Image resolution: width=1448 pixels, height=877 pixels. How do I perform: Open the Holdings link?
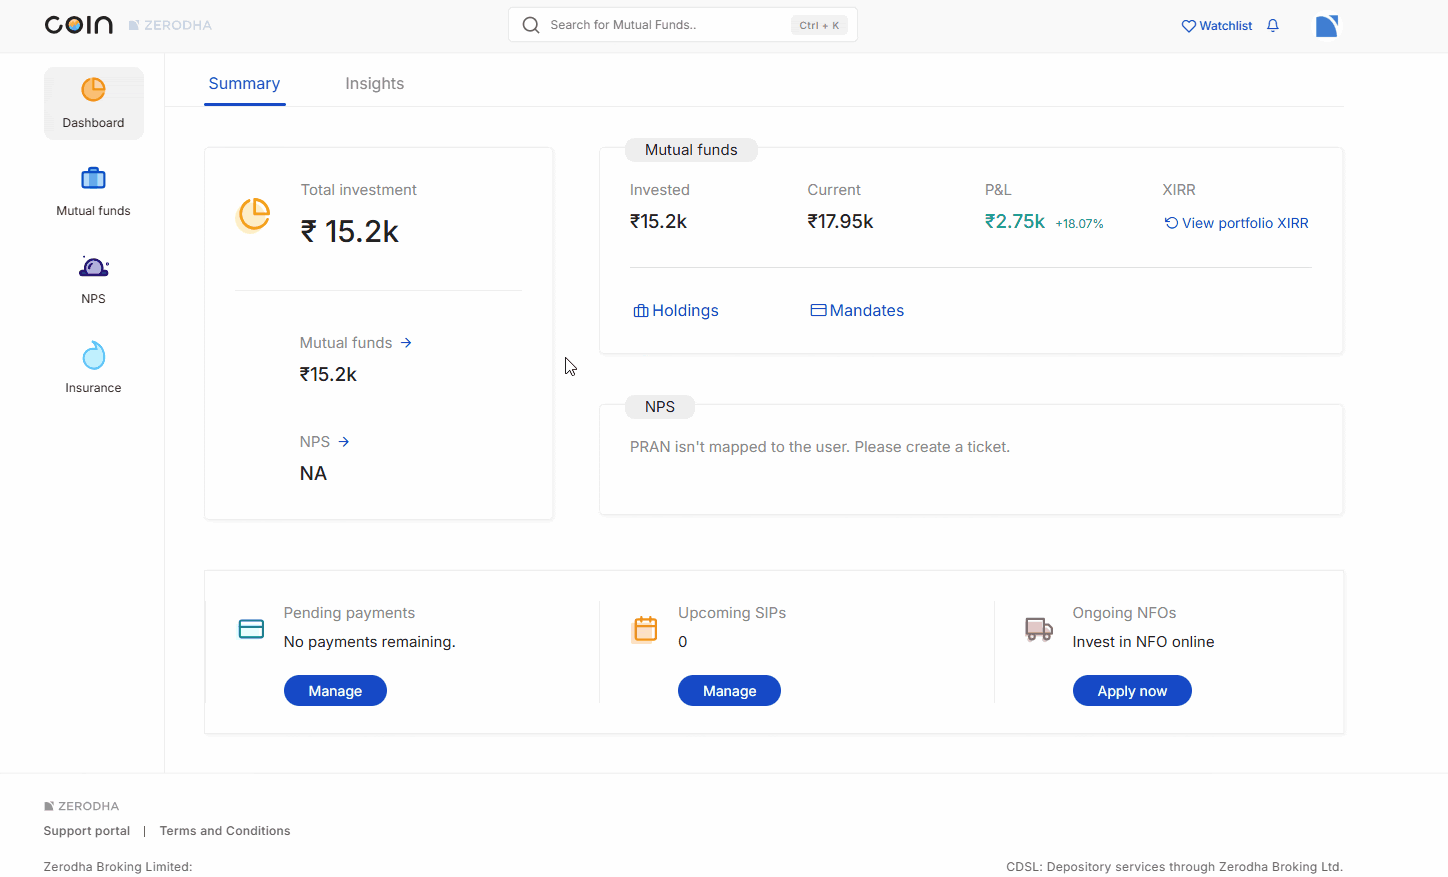point(676,311)
